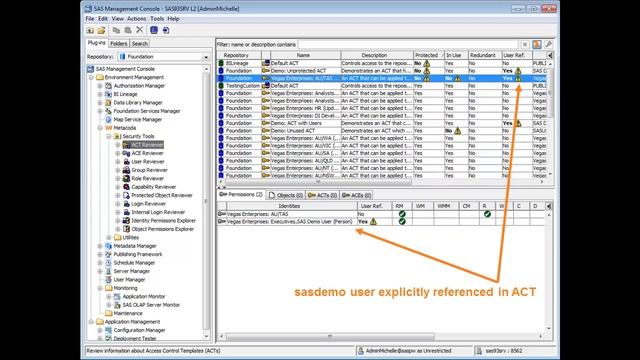This screenshot has height=360, width=640.
Task: Expand the Utilities folder
Action: tap(109, 238)
